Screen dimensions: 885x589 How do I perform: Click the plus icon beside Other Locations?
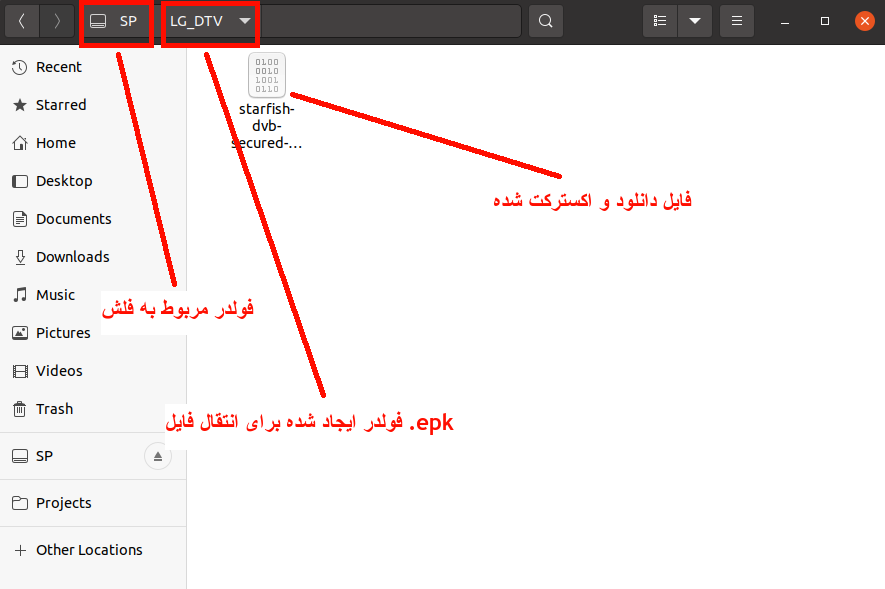[x=20, y=550]
